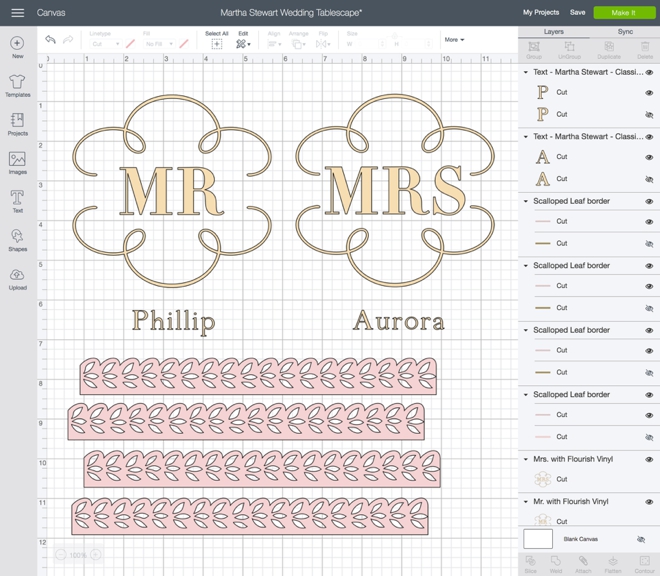Hide the Mrs. with Flourish Vinyl group
This screenshot has height=576, width=660.
point(649,459)
